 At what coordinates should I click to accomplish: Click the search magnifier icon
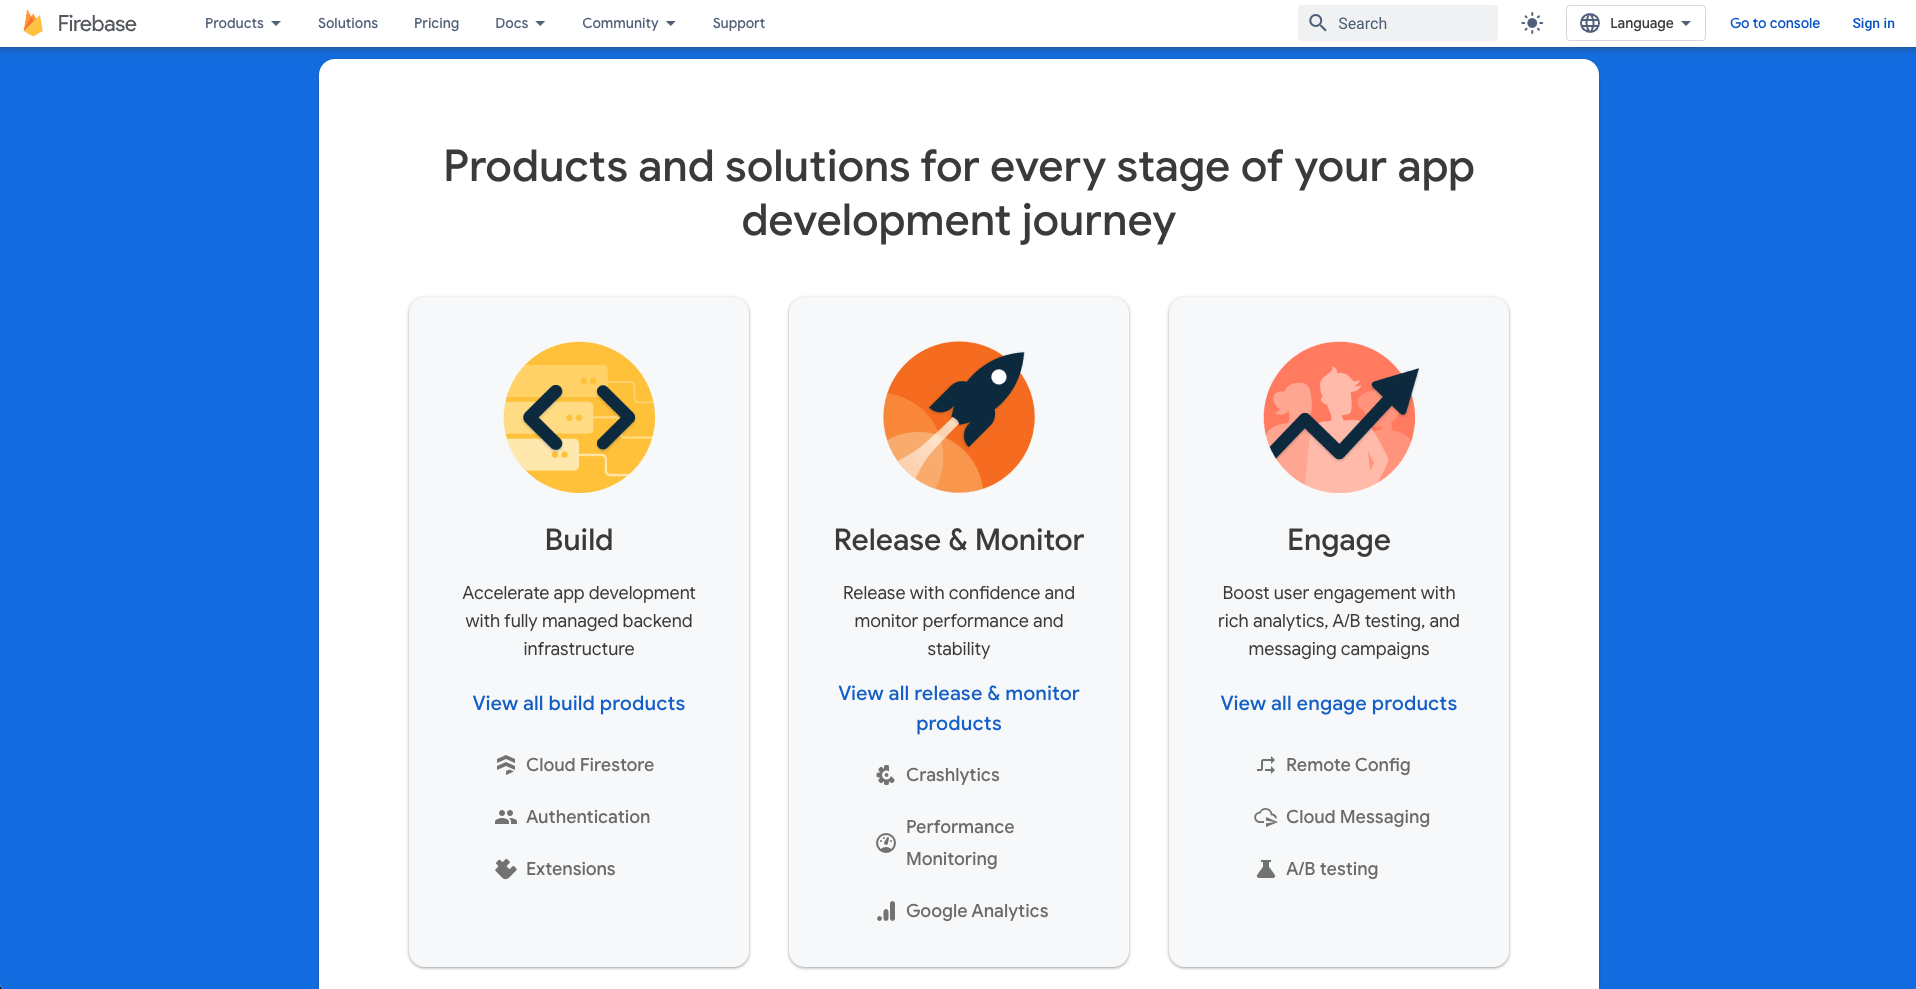point(1318,23)
